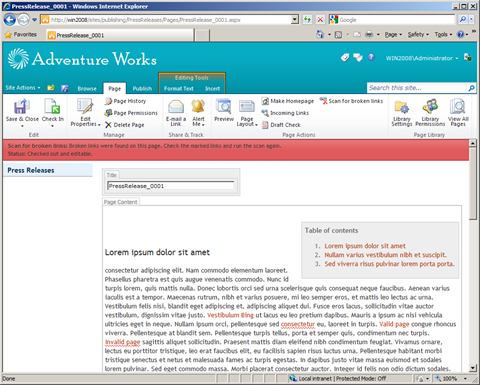Open Library Settings

[x=402, y=112]
